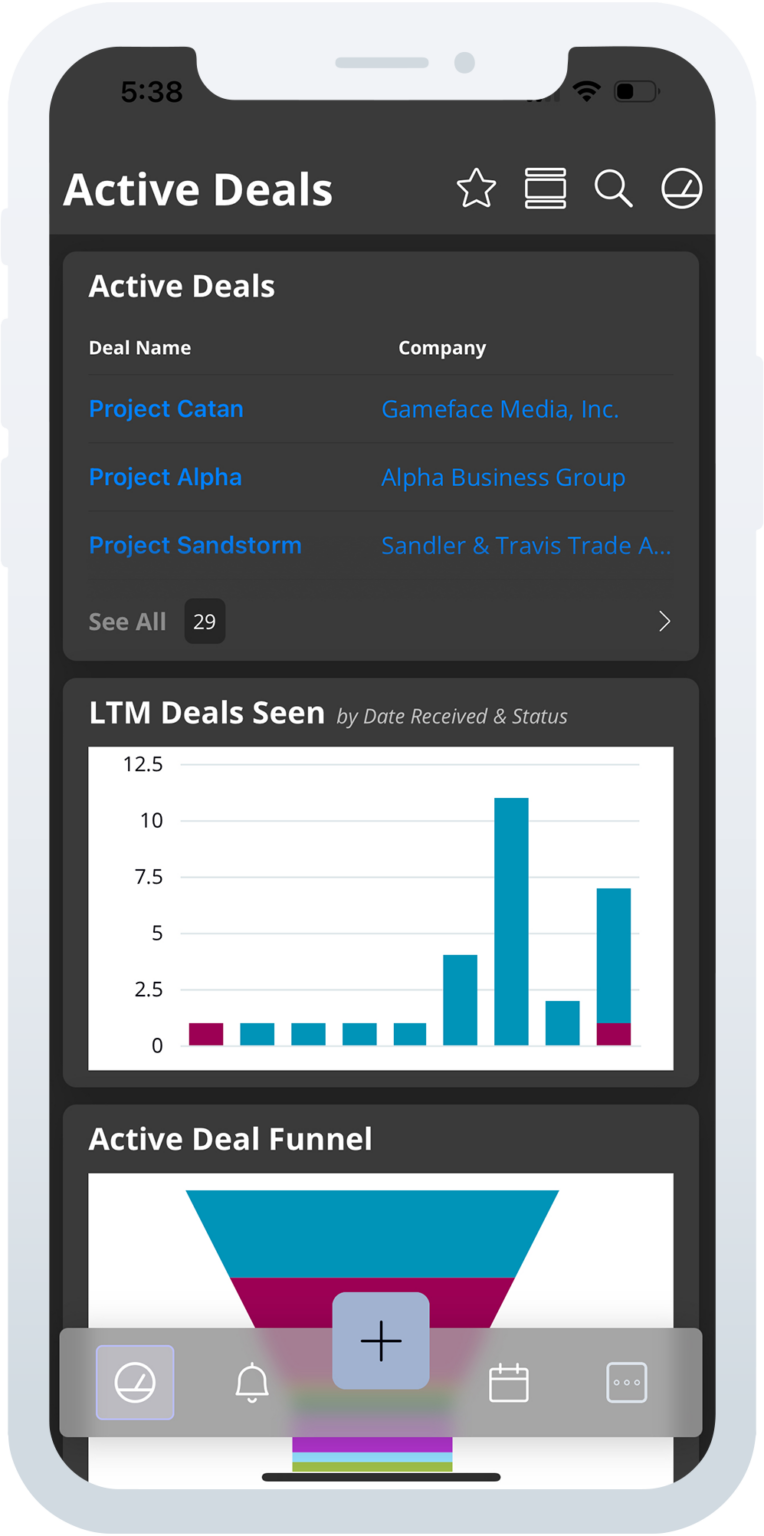Open the Alpha Business Group company record
This screenshot has width=764, height=1536.
coord(503,477)
